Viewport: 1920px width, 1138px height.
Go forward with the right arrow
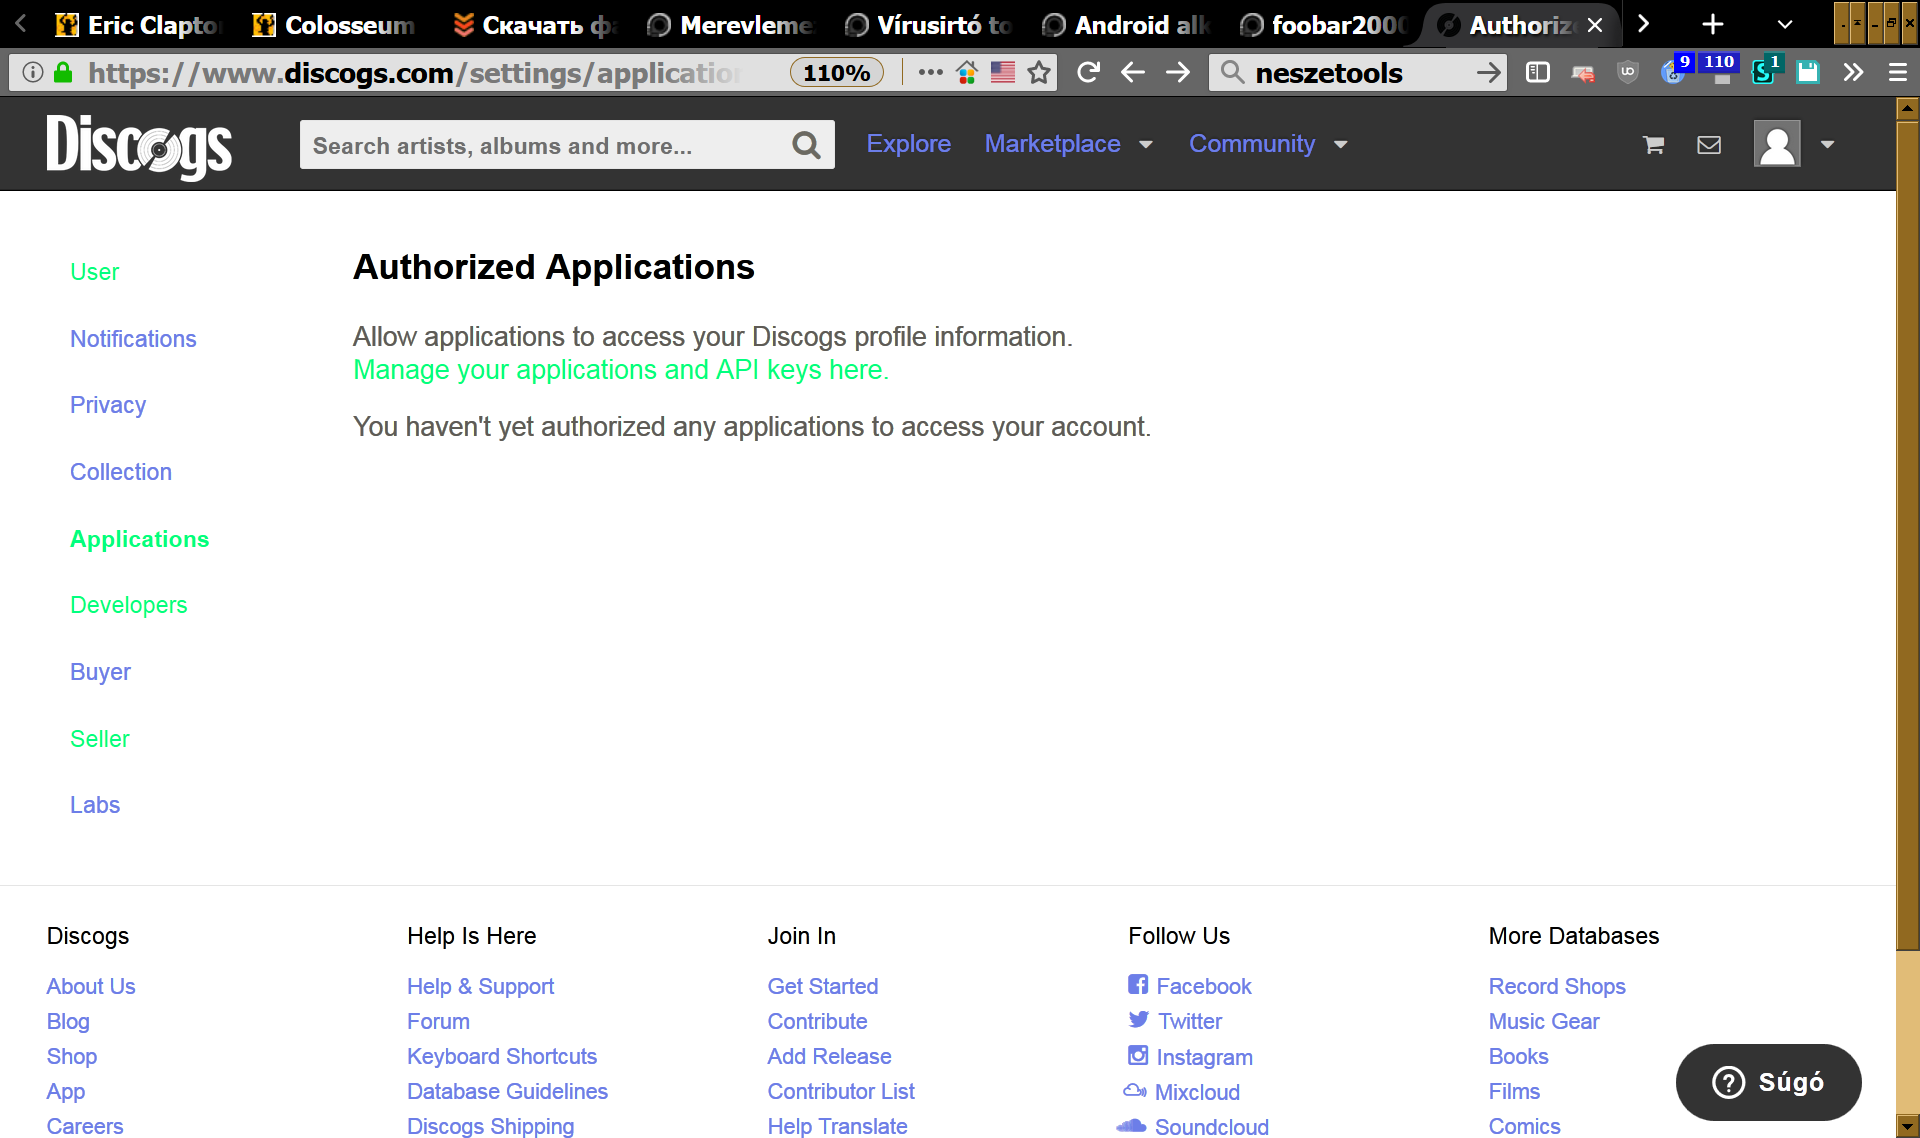tap(1178, 73)
